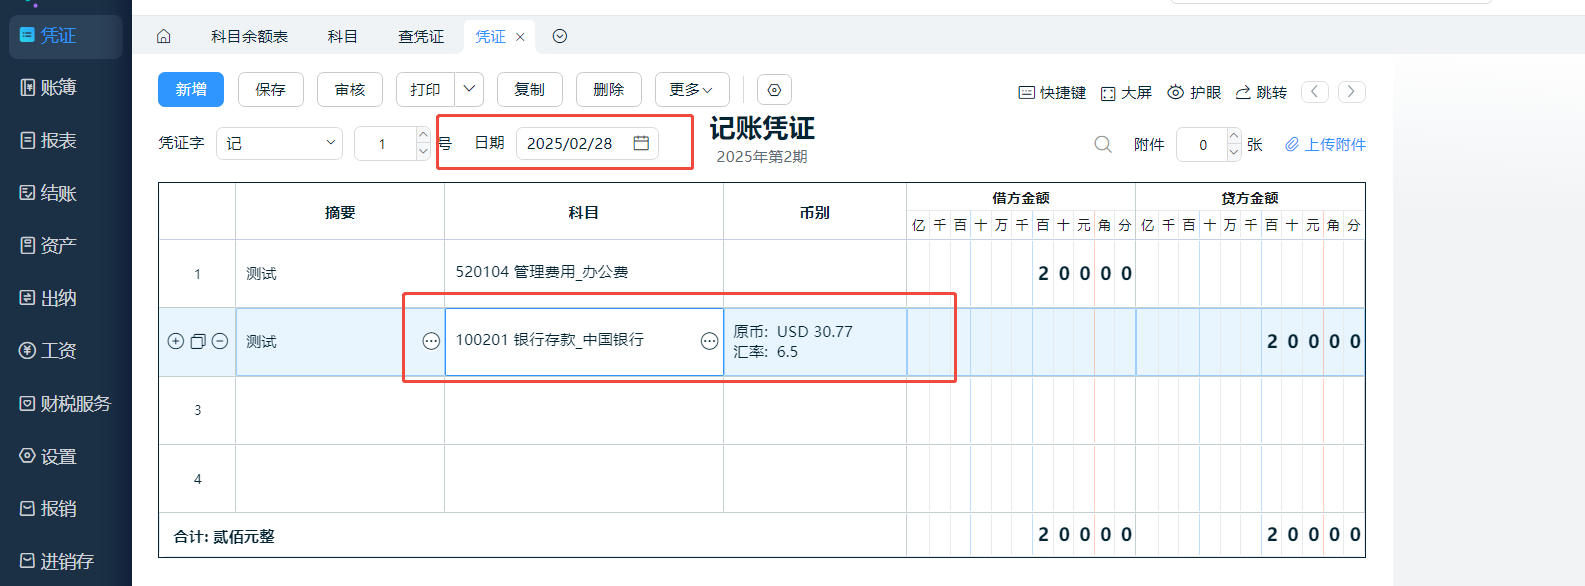
Task: Toggle 护眼 eye protection mode
Action: [1194, 92]
